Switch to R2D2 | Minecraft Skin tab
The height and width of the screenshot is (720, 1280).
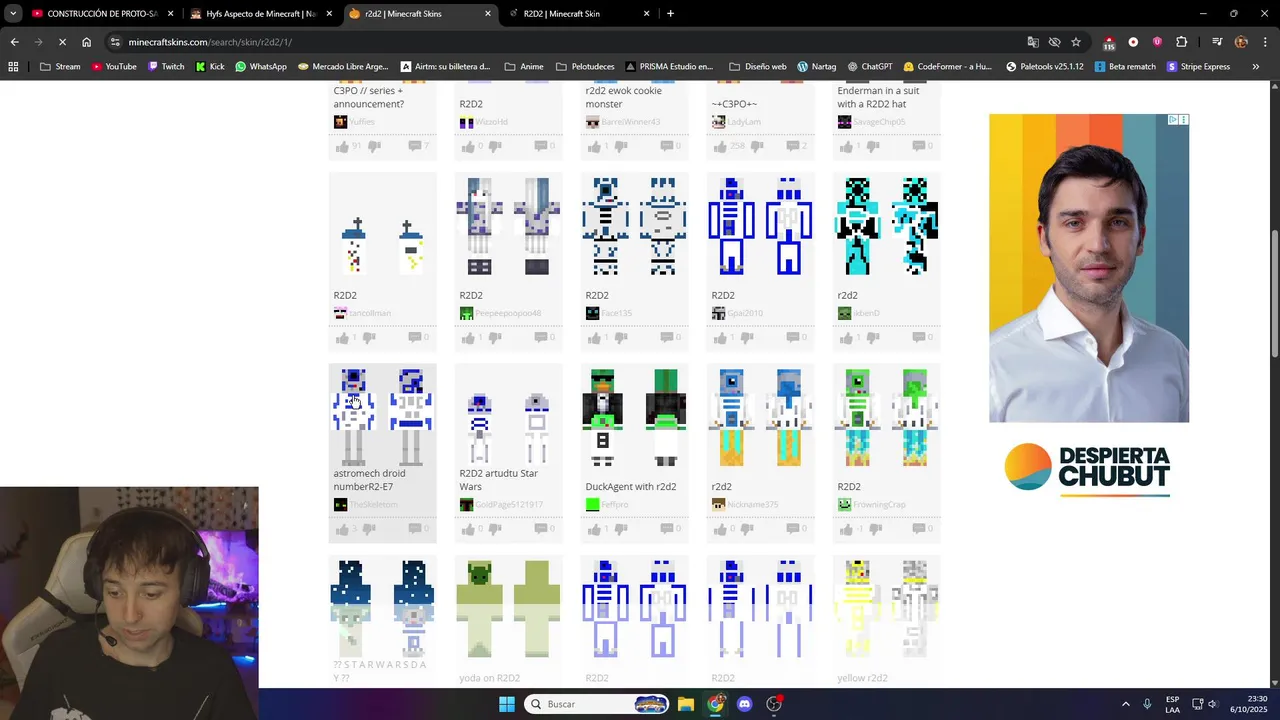(x=579, y=14)
